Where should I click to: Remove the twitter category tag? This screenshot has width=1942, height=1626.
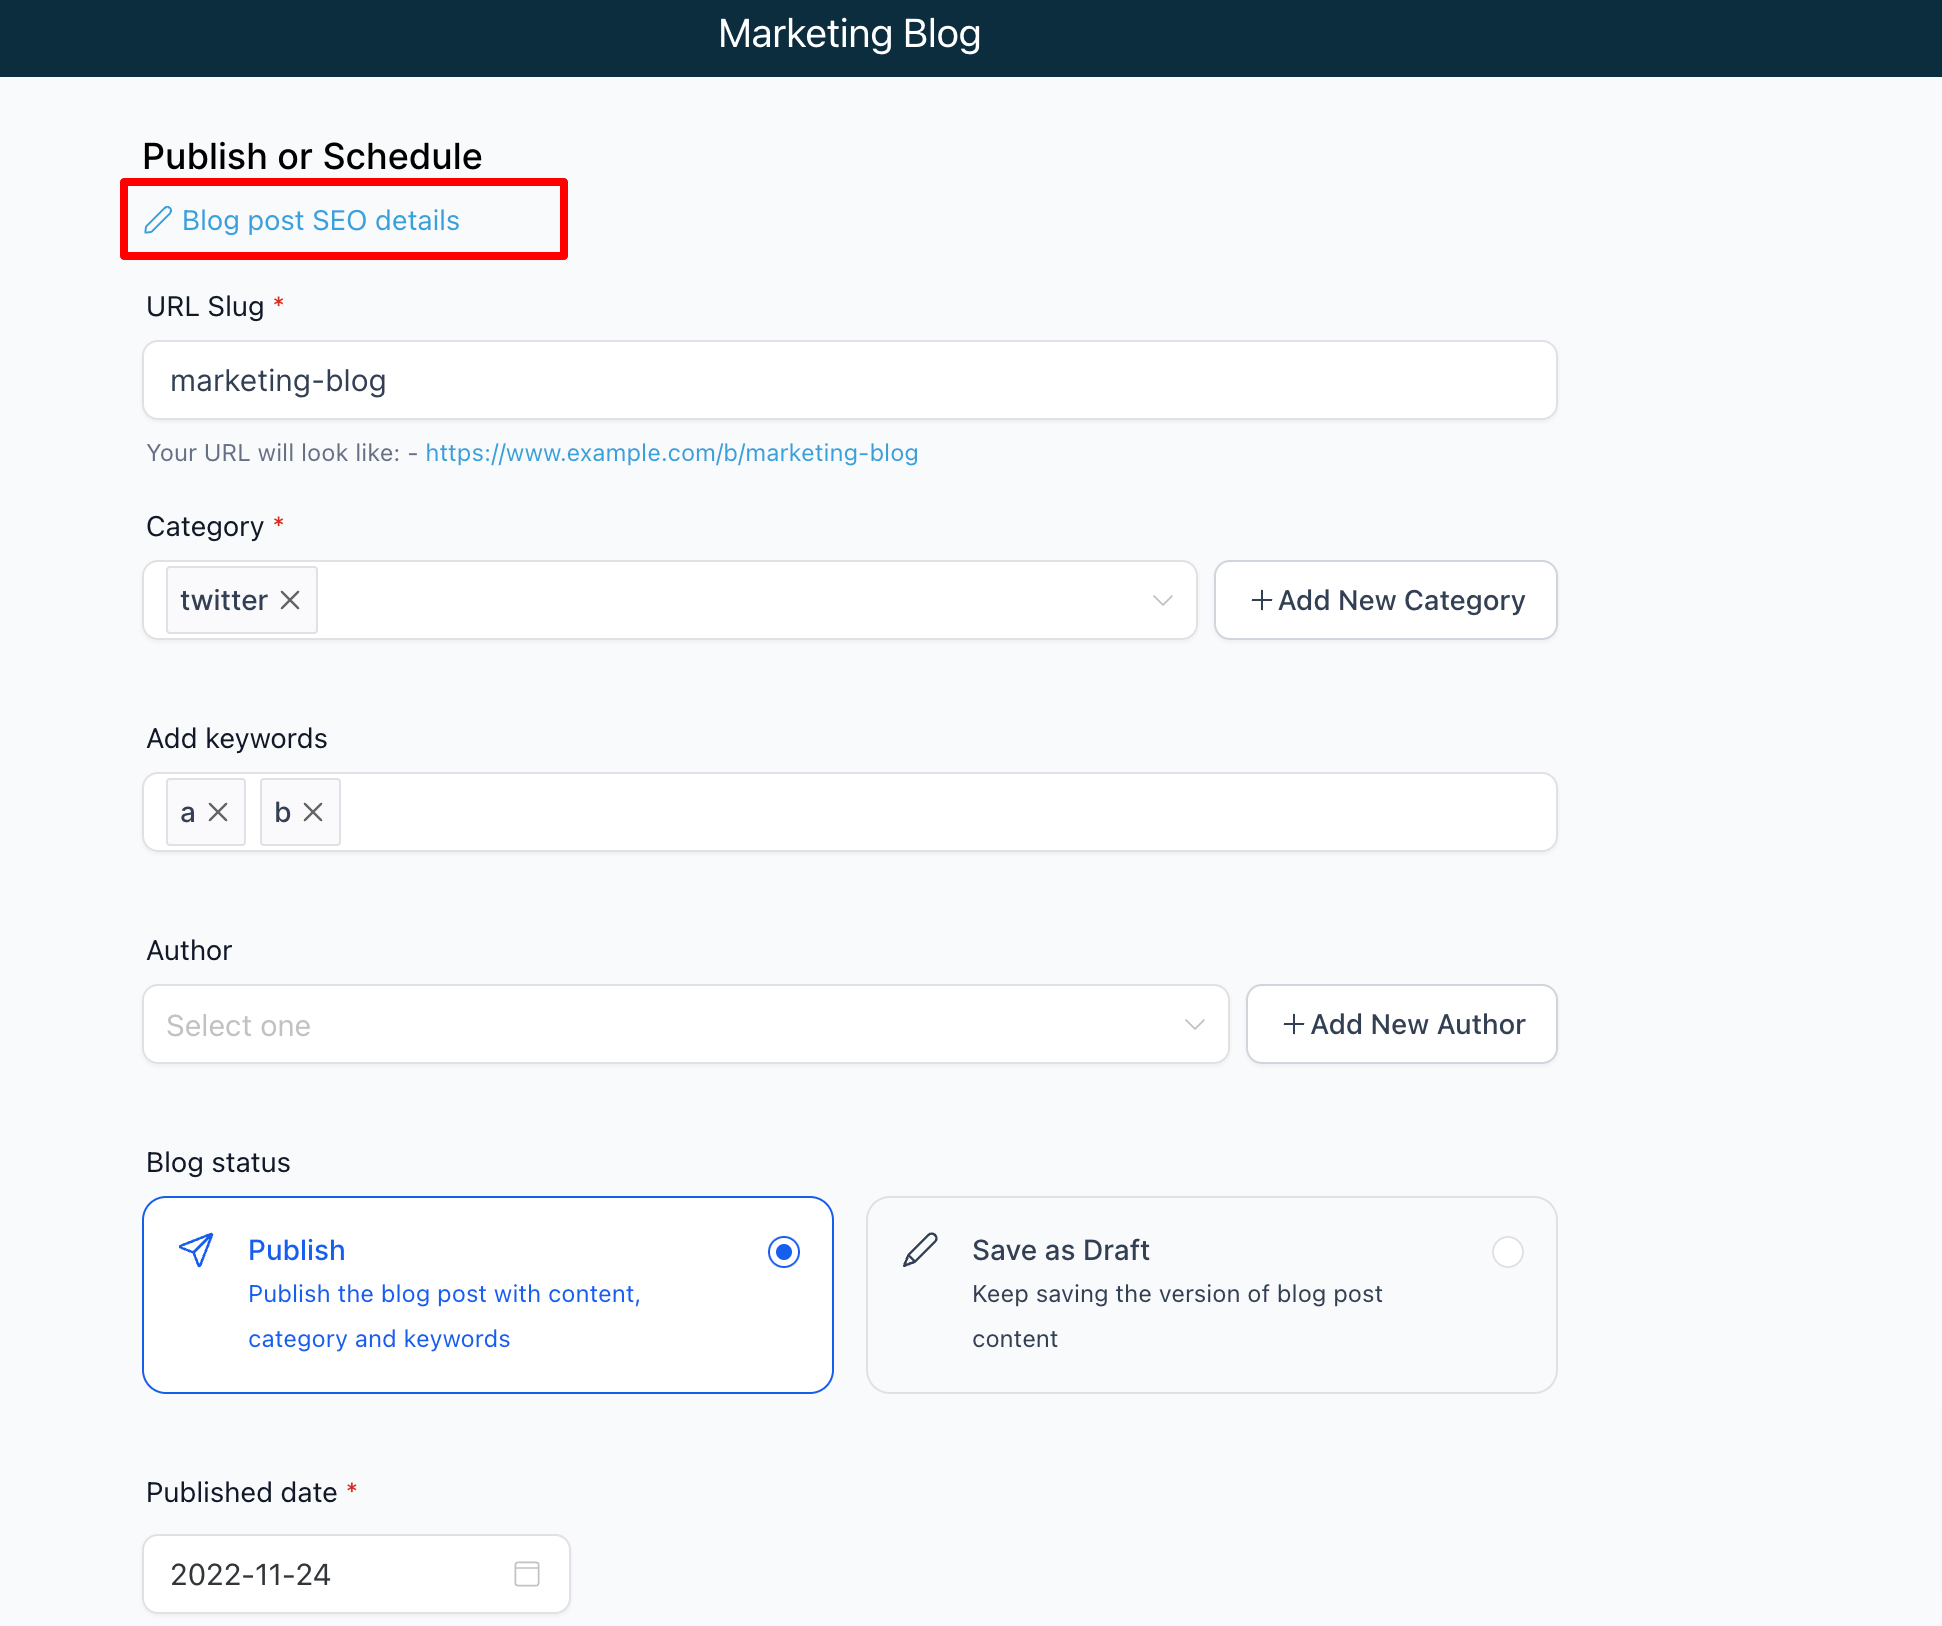click(x=290, y=600)
